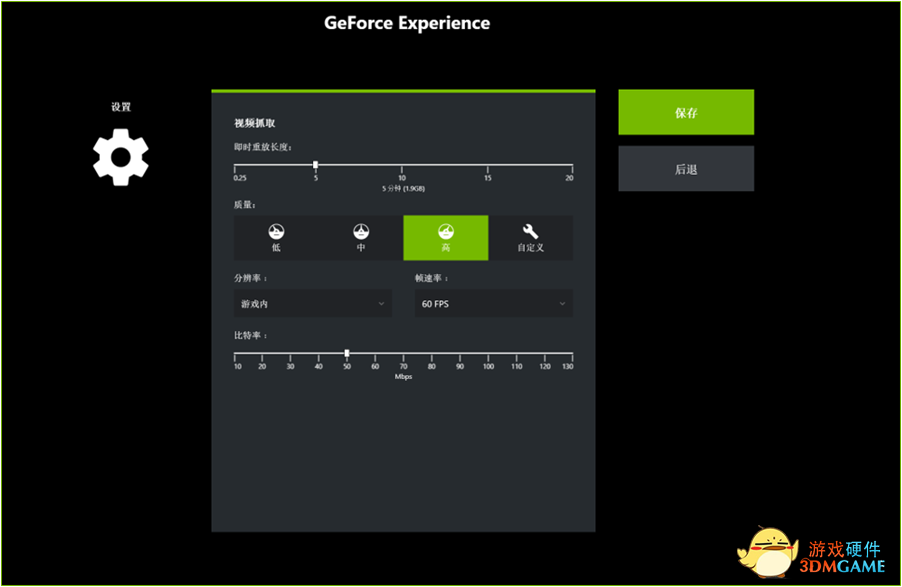Click the green 保存 save button

[x=686, y=112]
